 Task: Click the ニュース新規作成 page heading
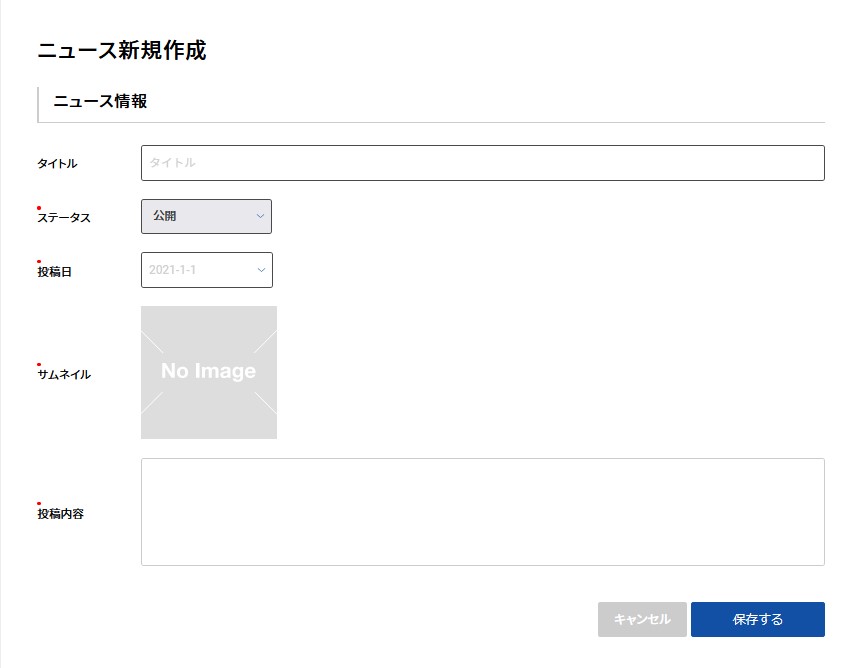(x=122, y=51)
